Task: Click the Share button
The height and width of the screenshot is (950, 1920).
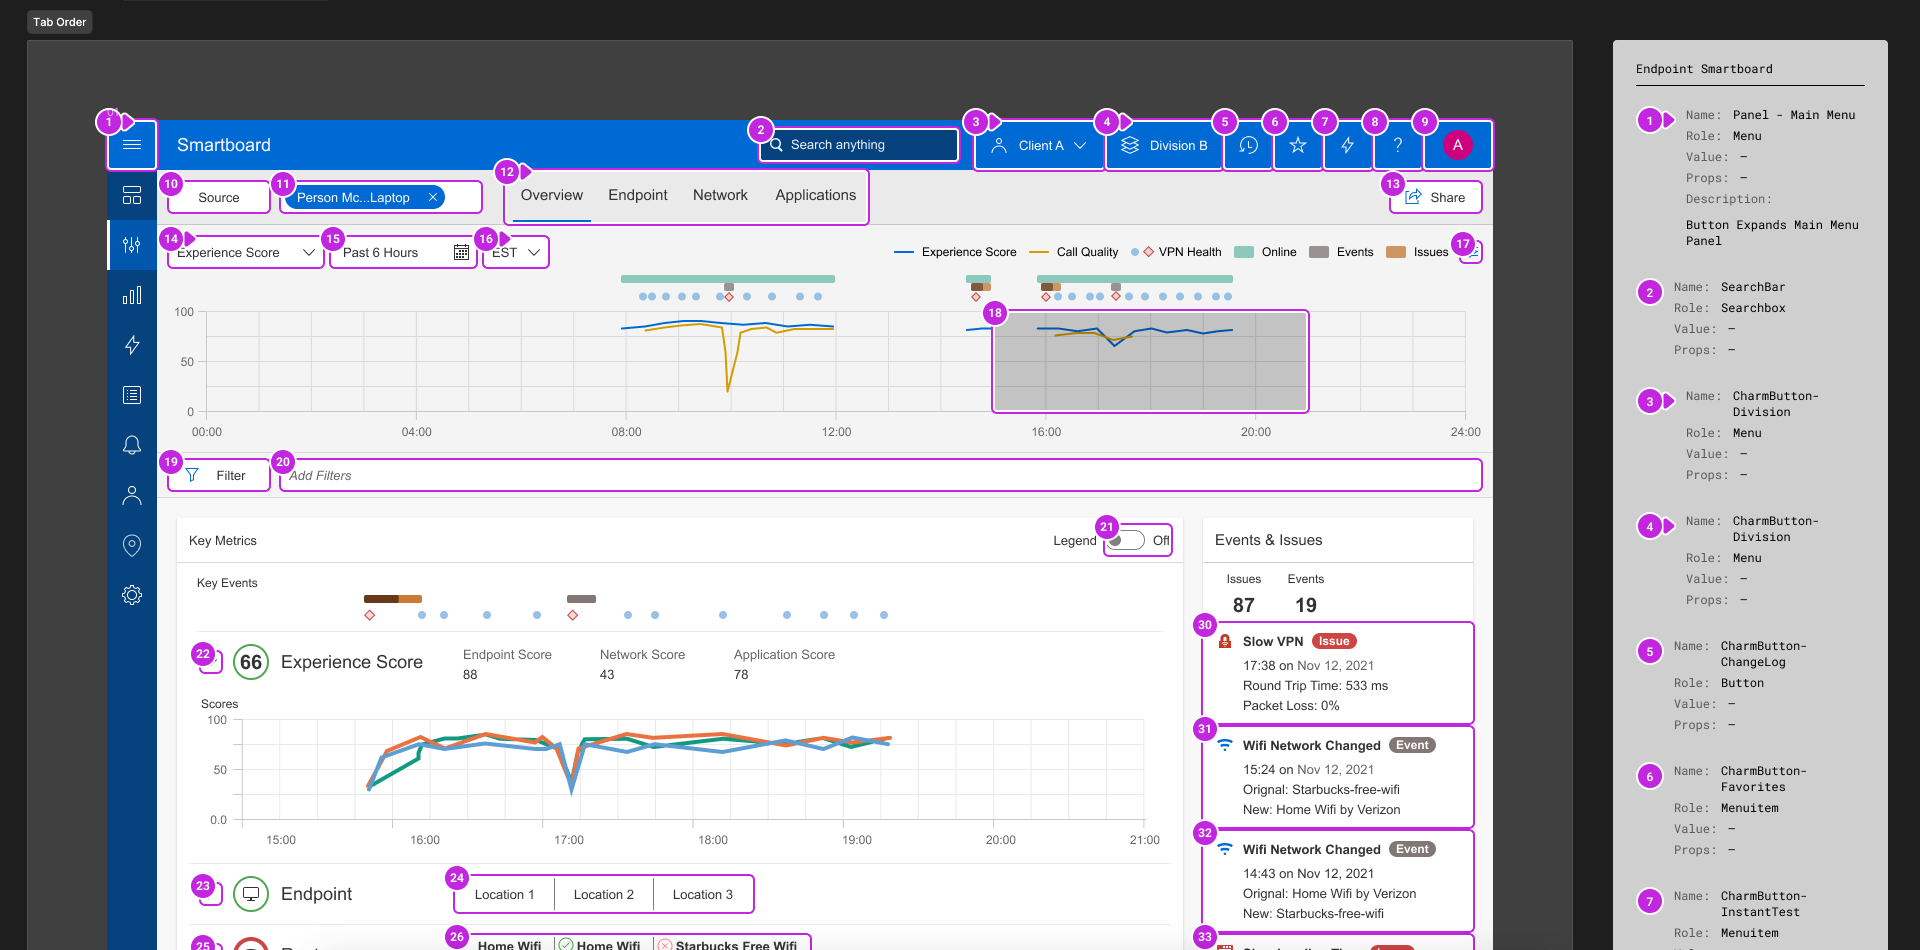Action: click(1435, 197)
